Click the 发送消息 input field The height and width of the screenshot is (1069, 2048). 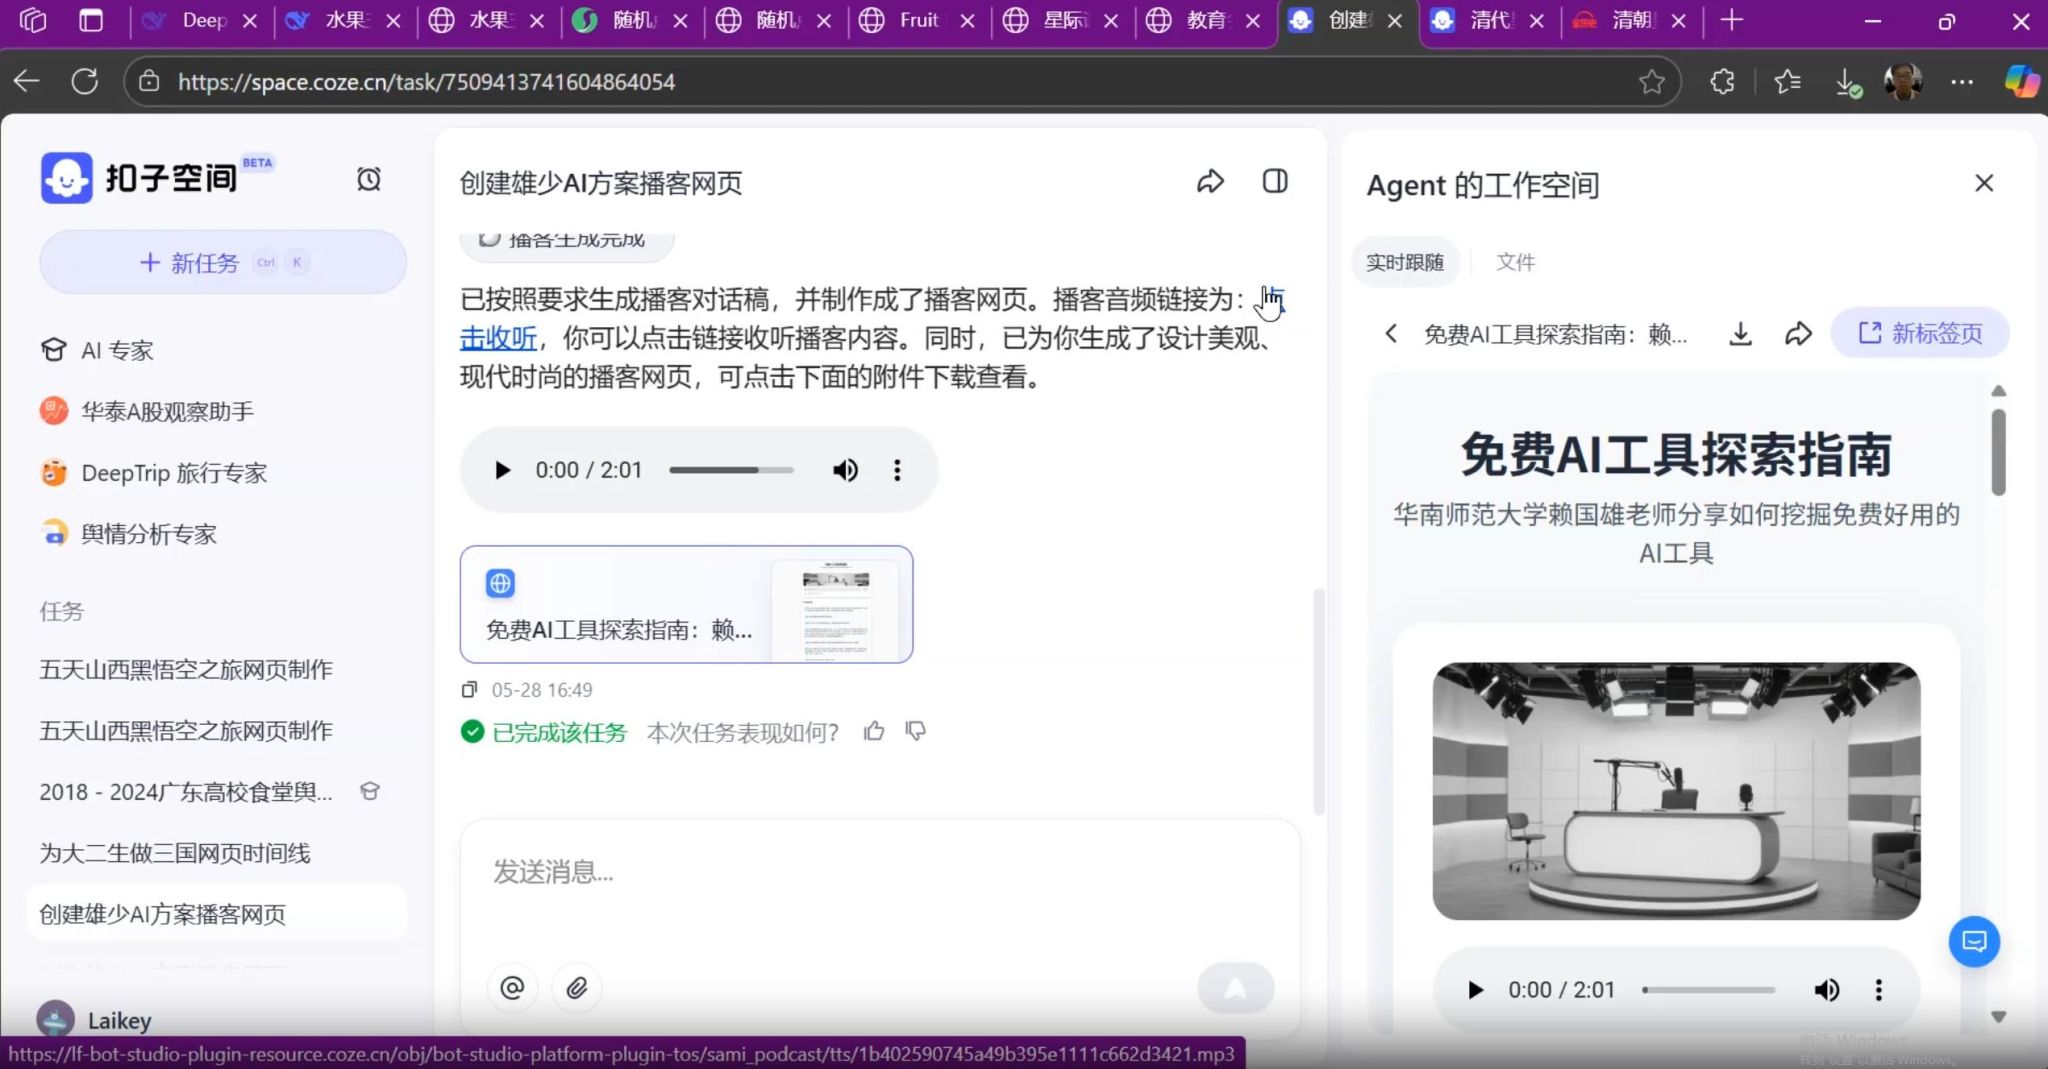tap(880, 872)
